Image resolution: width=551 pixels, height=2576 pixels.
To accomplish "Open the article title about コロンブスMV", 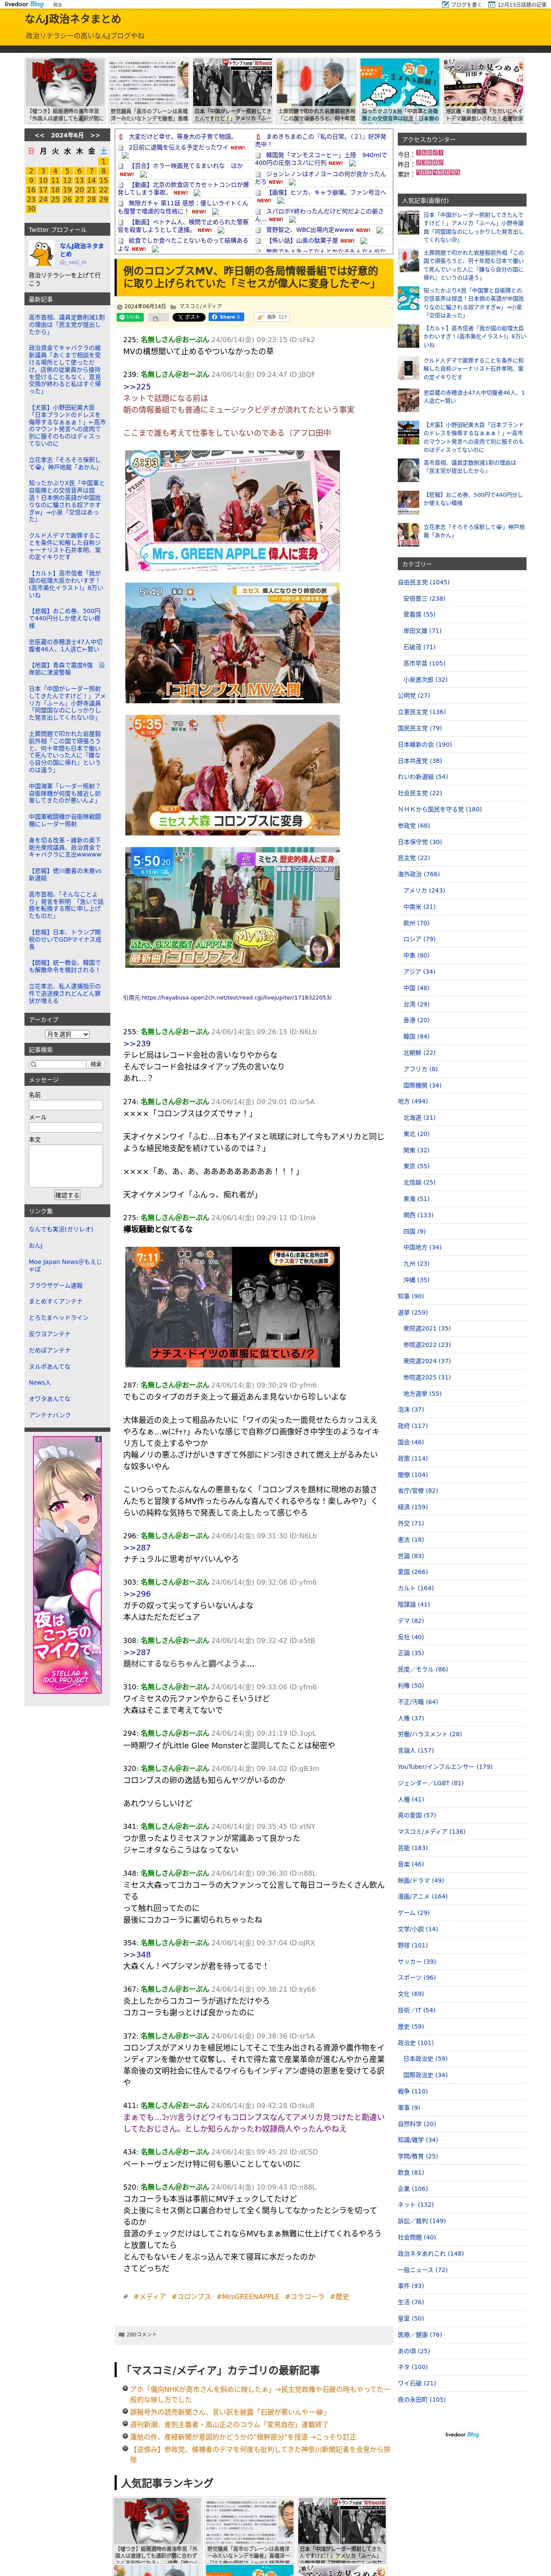I will pos(250,277).
